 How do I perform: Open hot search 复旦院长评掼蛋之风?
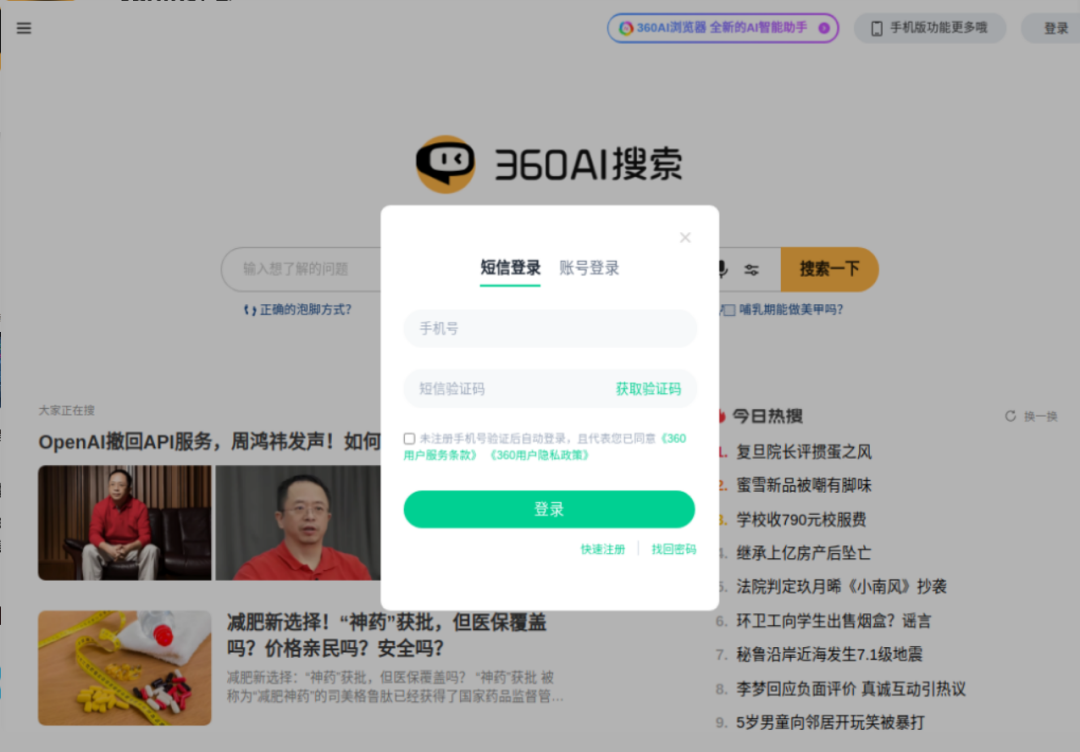[x=804, y=452]
